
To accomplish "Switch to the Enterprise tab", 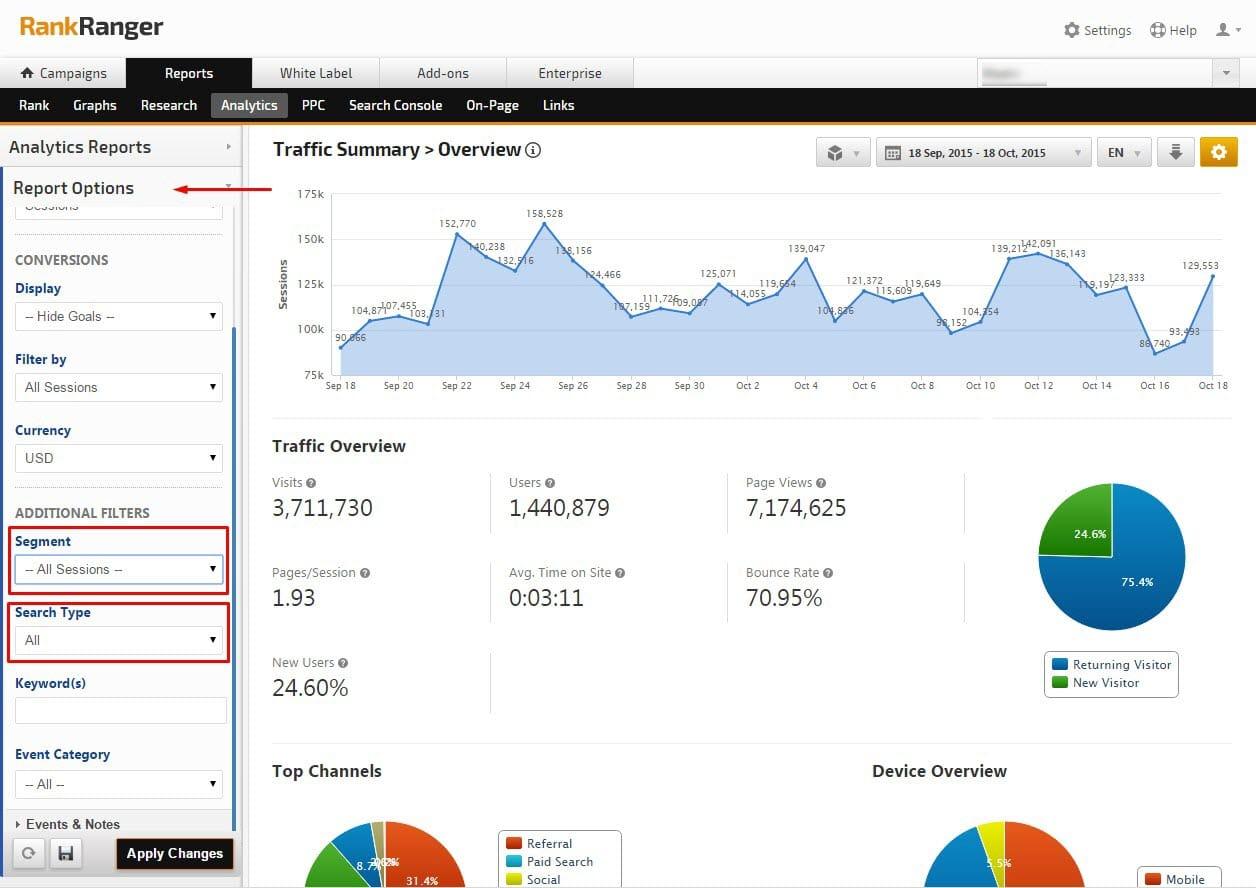I will point(570,73).
